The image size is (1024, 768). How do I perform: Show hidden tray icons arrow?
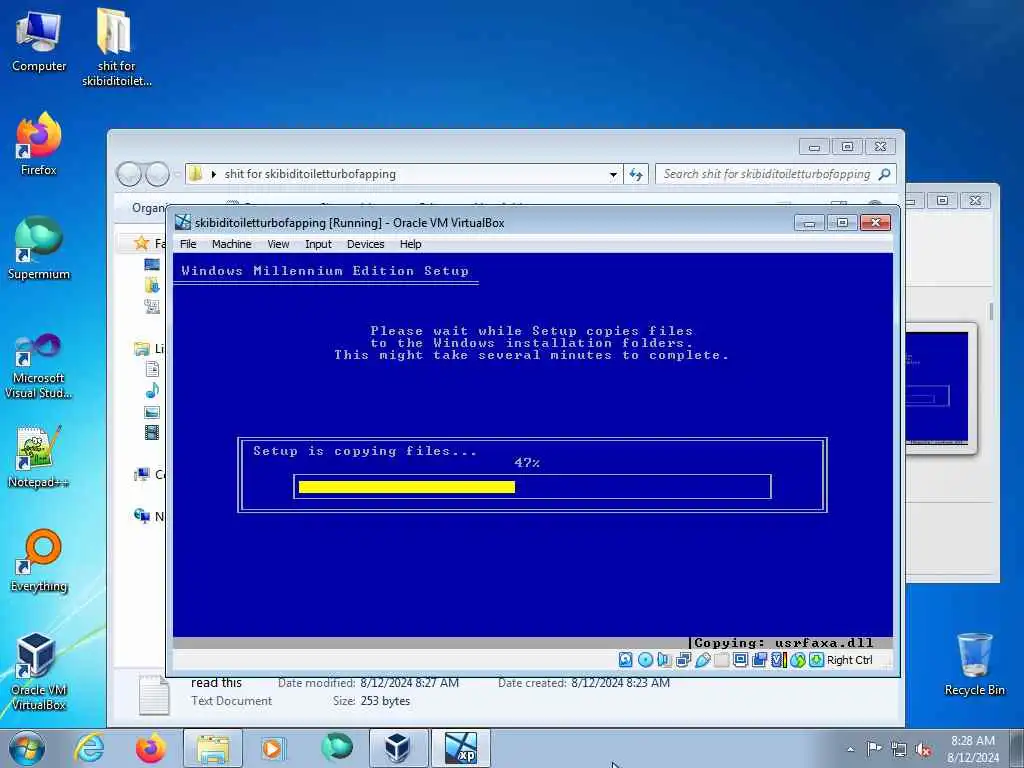850,749
